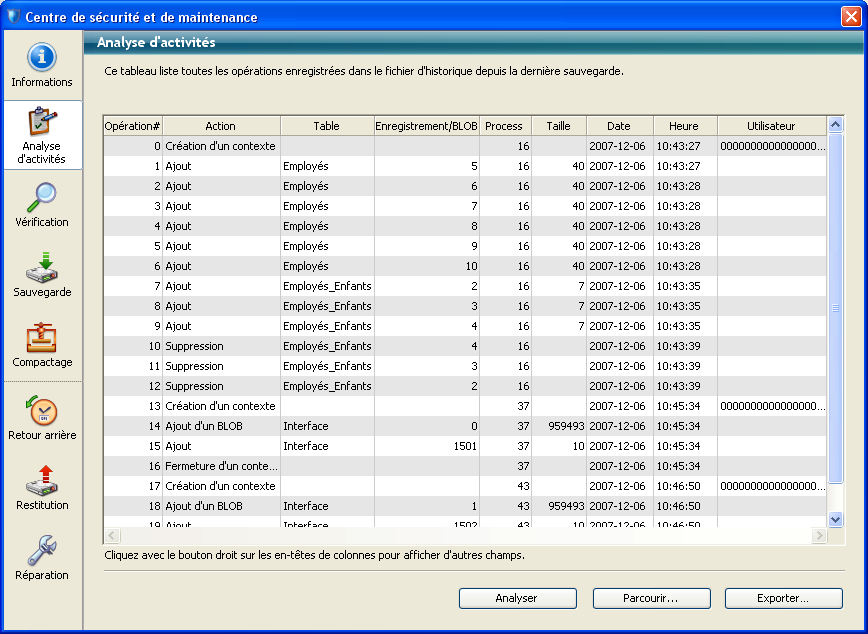Click the Utilisateur column header

771,126
